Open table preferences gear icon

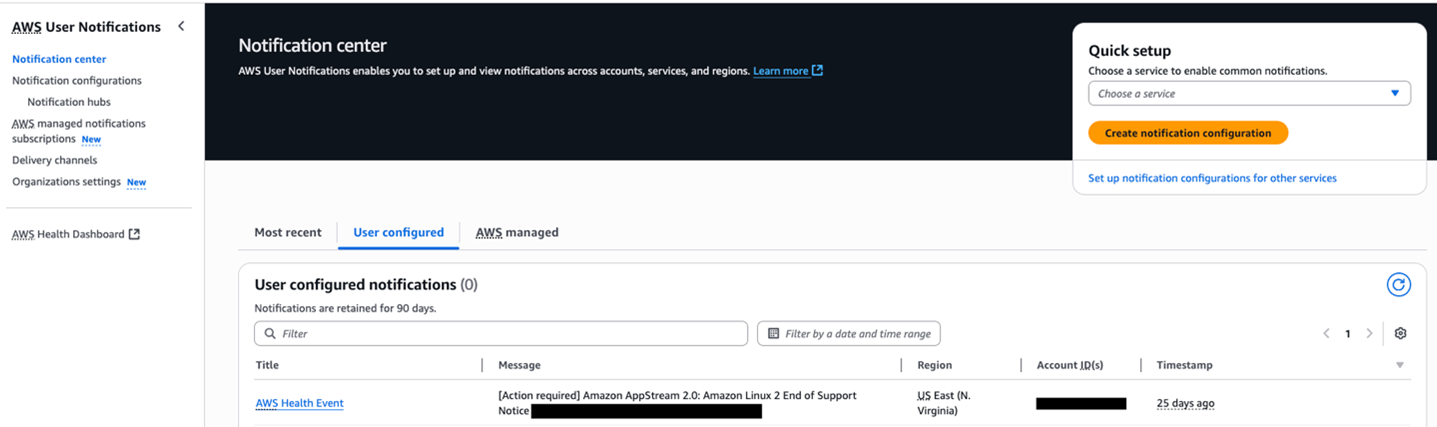[1400, 333]
